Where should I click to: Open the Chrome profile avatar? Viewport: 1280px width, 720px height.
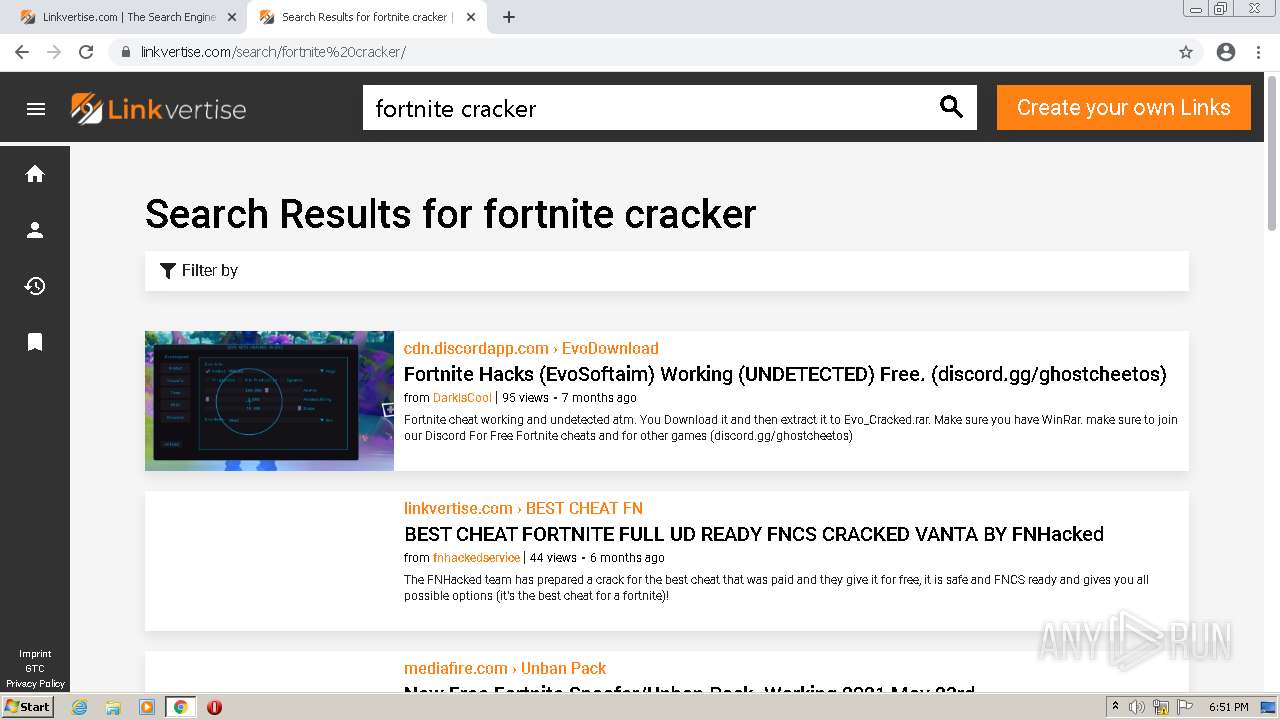tap(1226, 52)
